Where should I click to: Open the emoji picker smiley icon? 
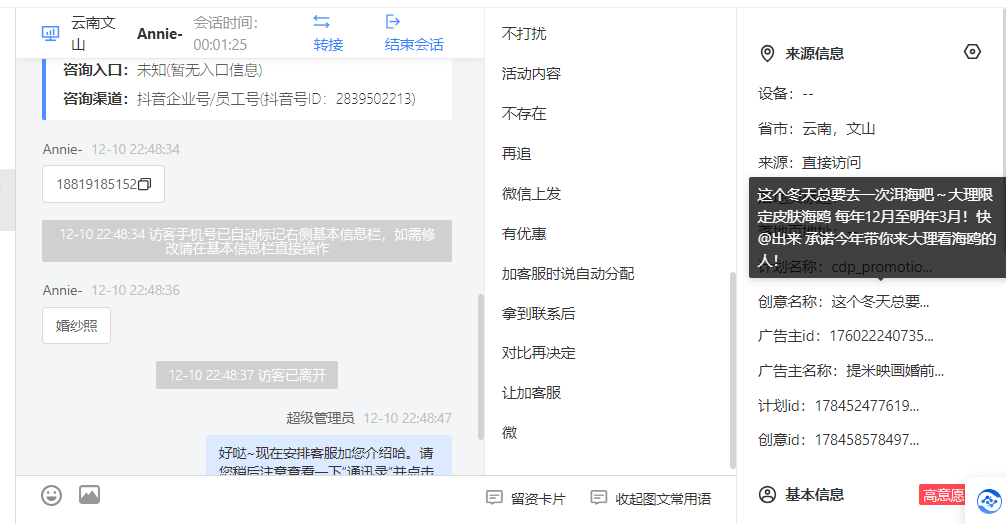click(51, 495)
